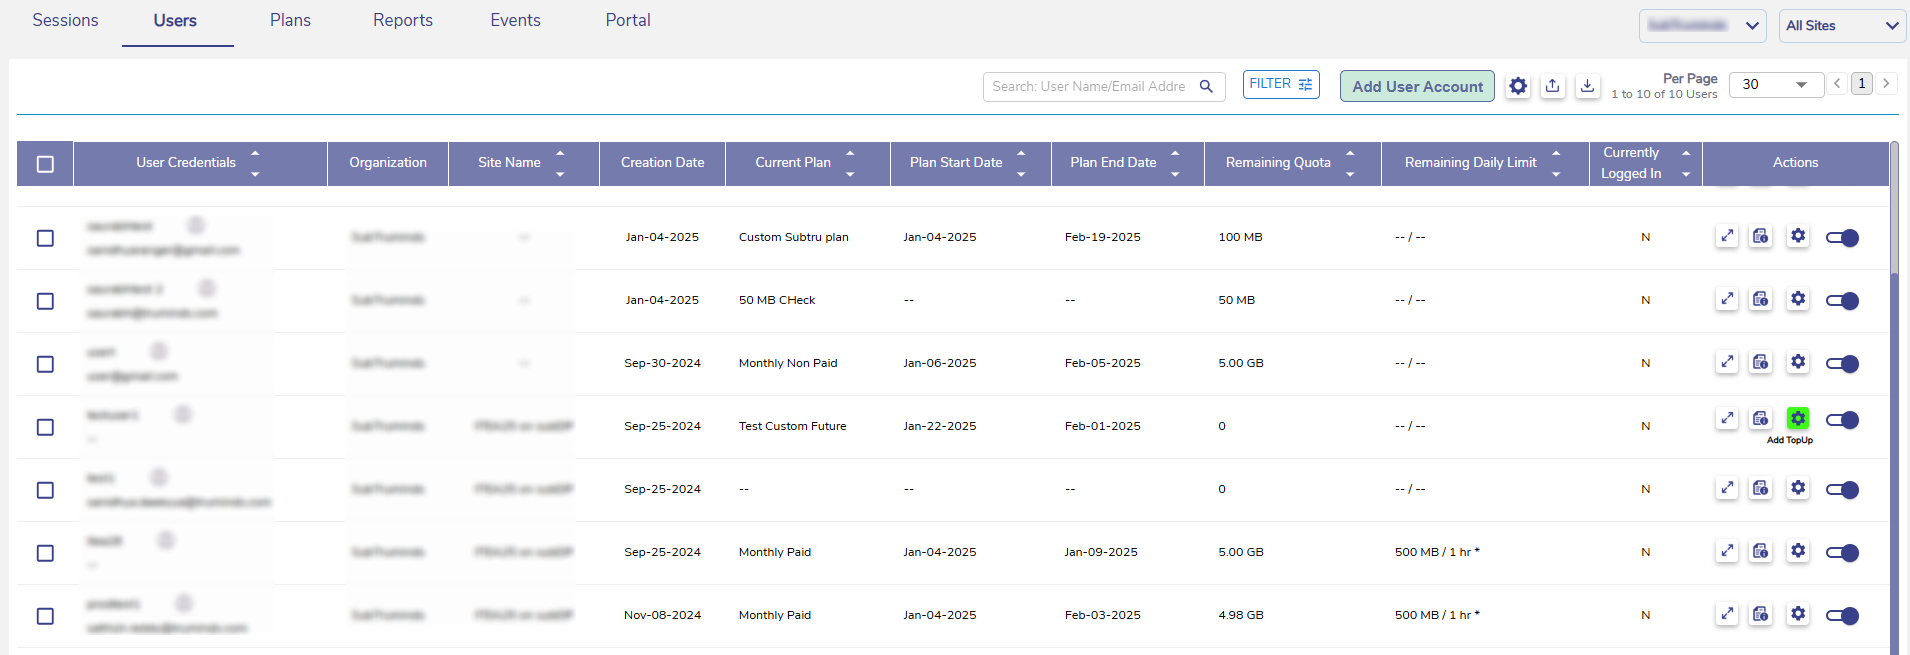Tick the select-all checkbox in table header
Screen dimensions: 1910x655
coord(45,164)
